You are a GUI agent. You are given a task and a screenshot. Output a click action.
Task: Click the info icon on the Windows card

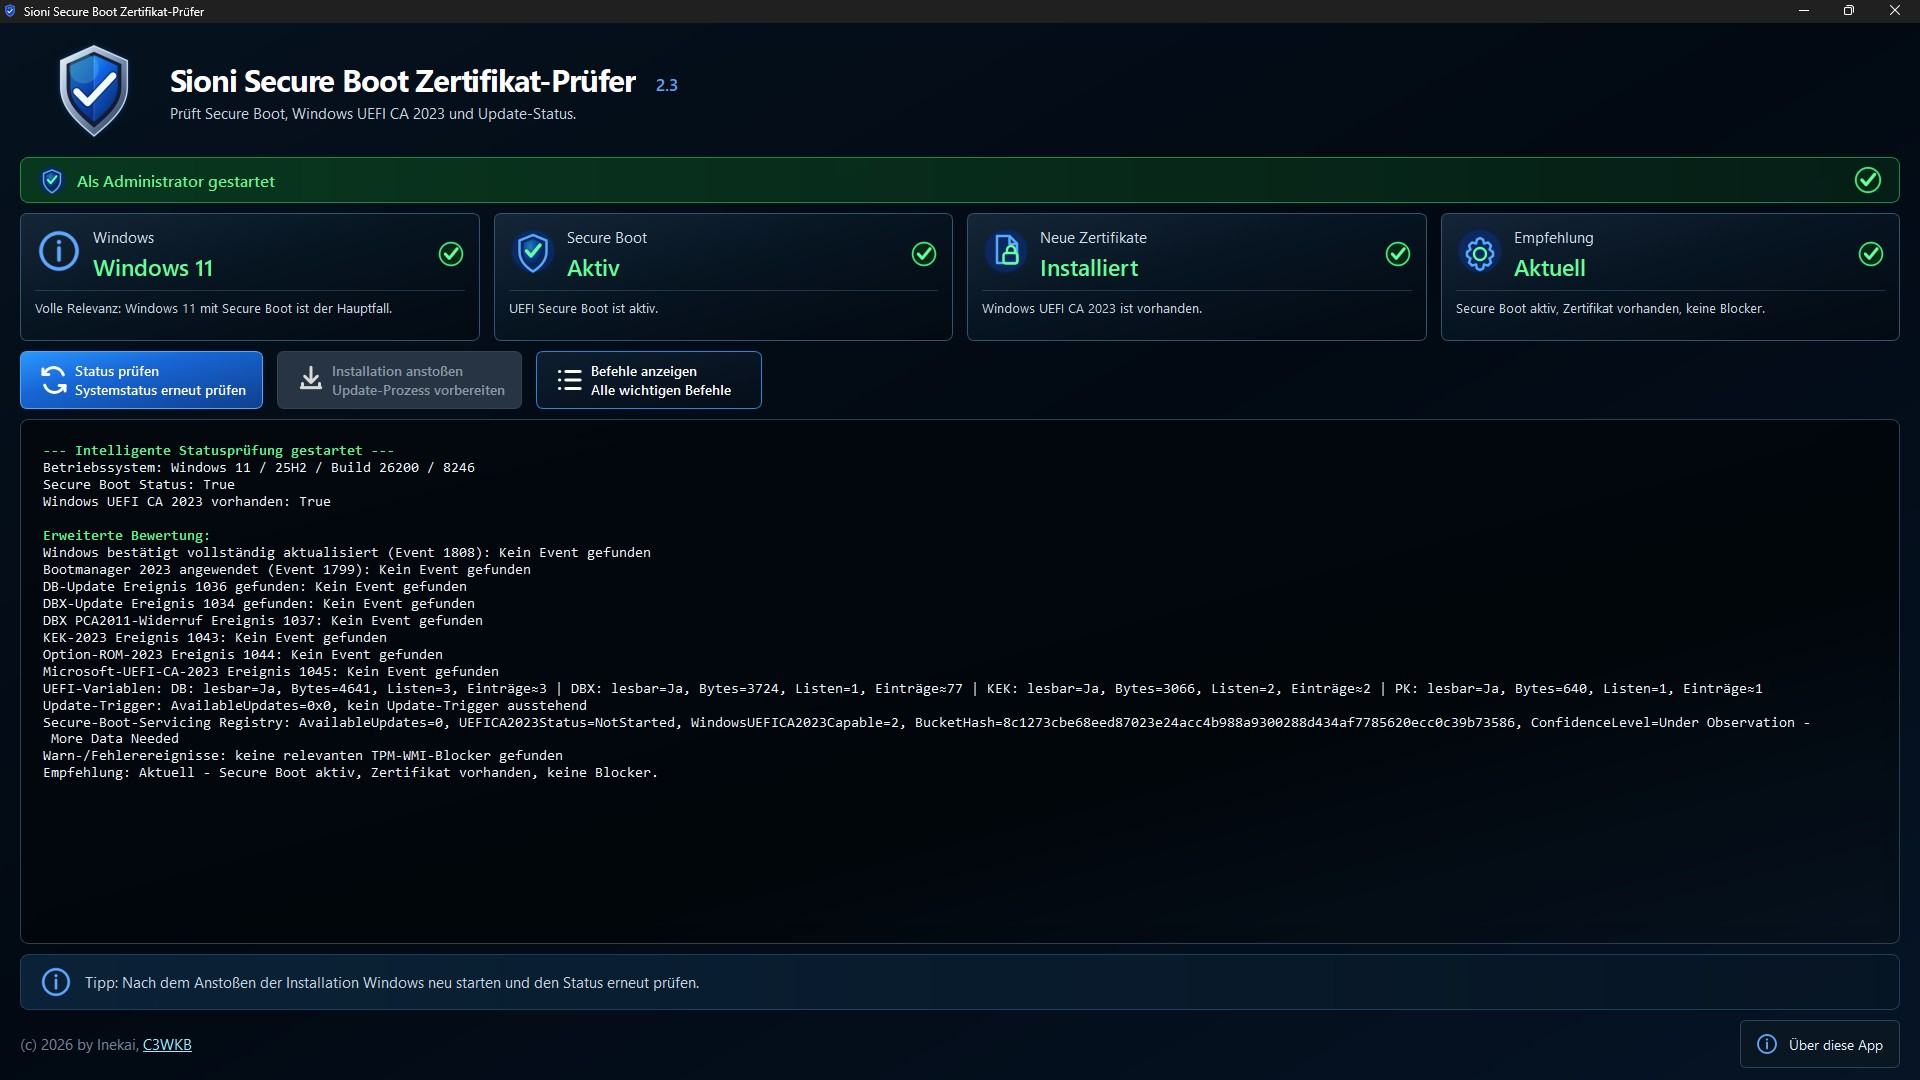(59, 251)
